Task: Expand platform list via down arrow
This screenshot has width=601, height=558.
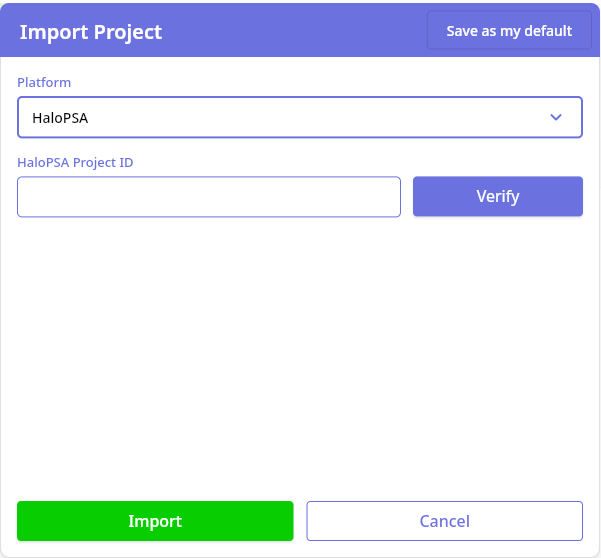Action: pos(557,117)
